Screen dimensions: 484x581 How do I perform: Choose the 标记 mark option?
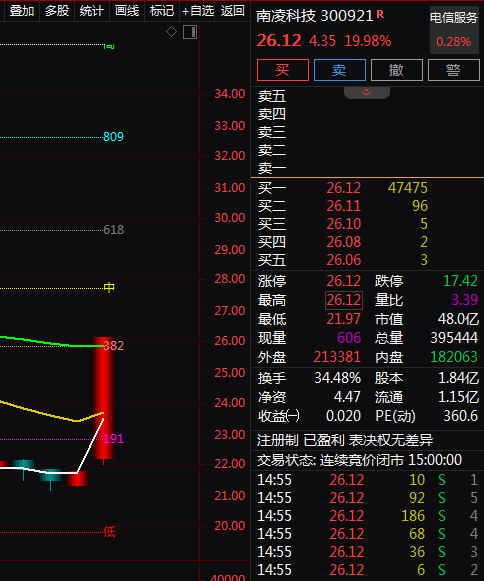tap(162, 11)
